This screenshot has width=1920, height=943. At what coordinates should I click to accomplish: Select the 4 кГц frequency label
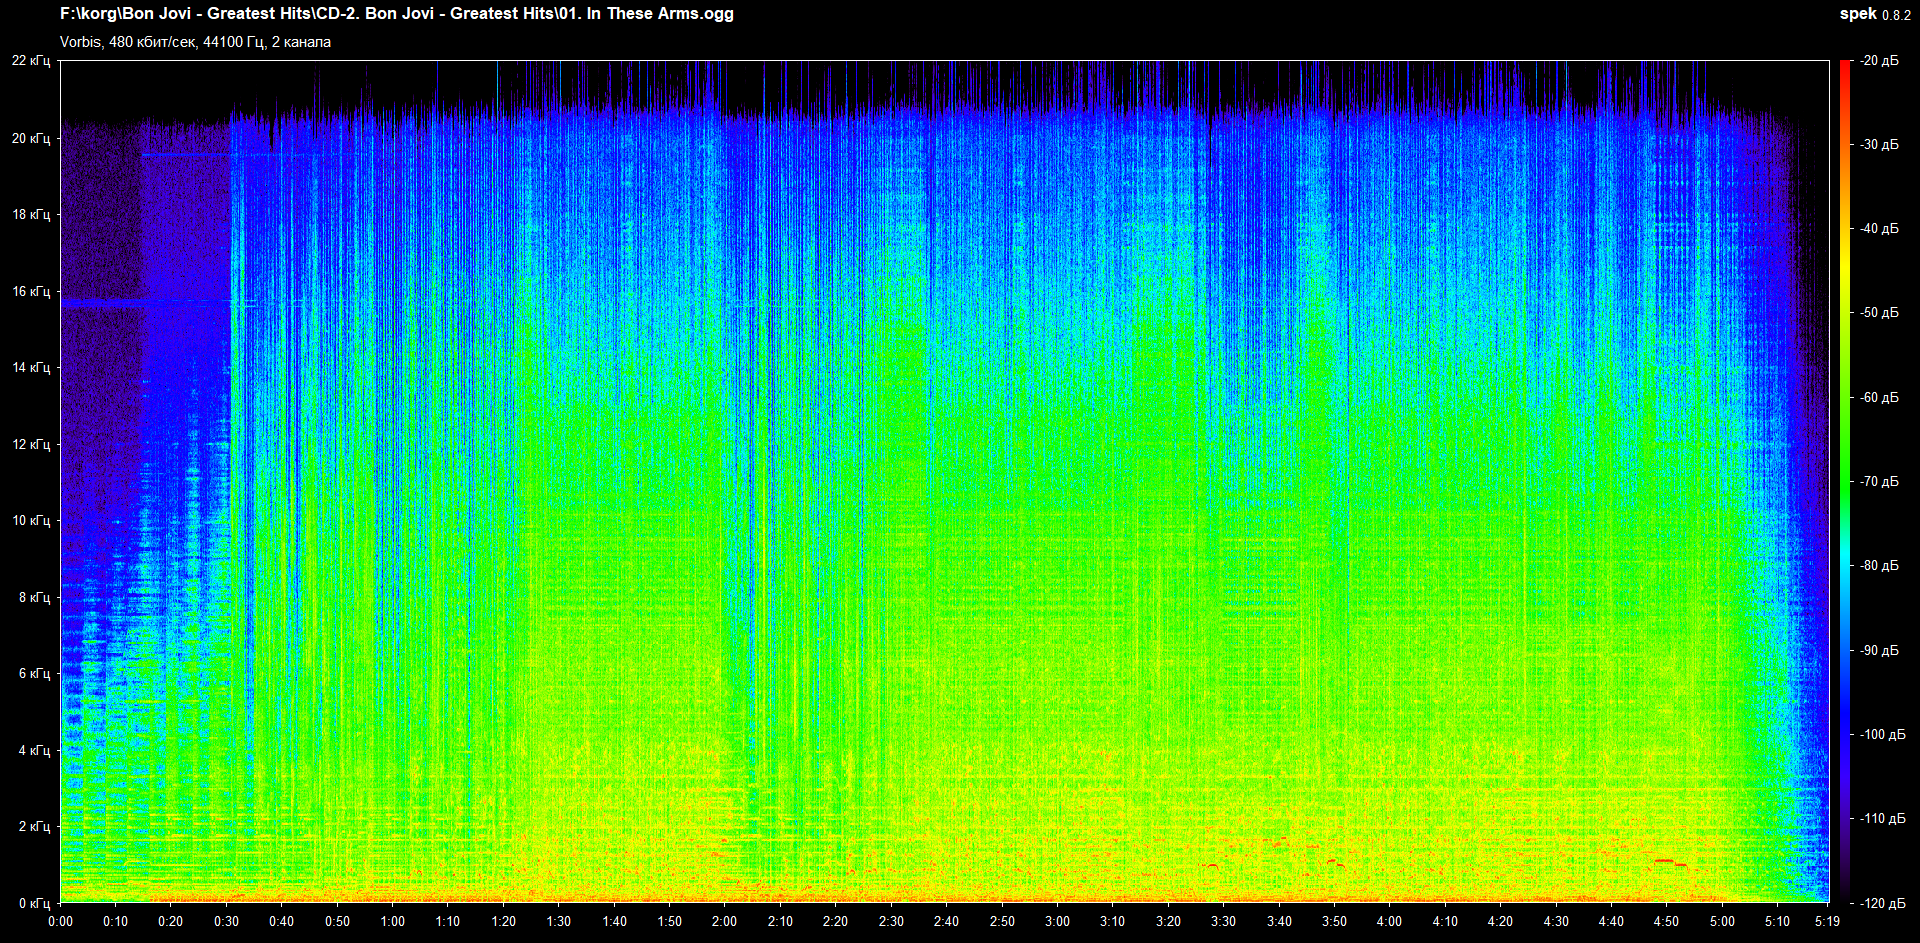34,750
